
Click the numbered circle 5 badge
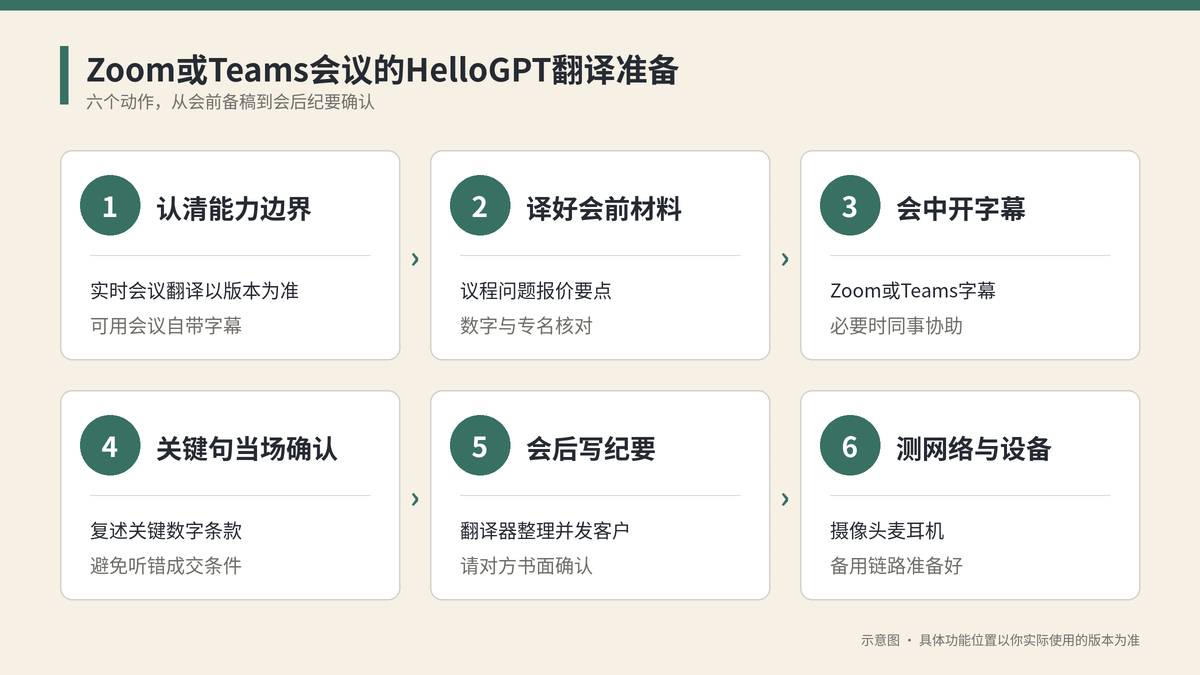point(480,447)
